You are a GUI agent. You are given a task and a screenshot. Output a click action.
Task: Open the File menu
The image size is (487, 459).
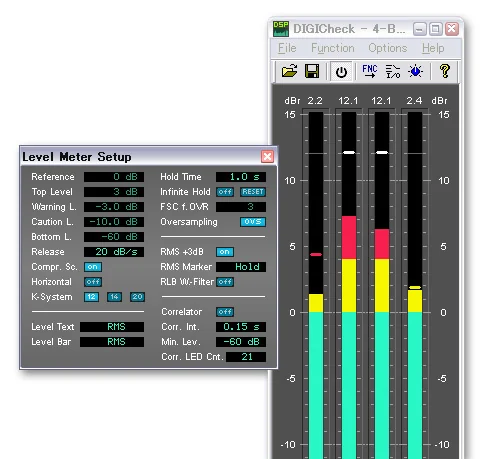pos(287,48)
